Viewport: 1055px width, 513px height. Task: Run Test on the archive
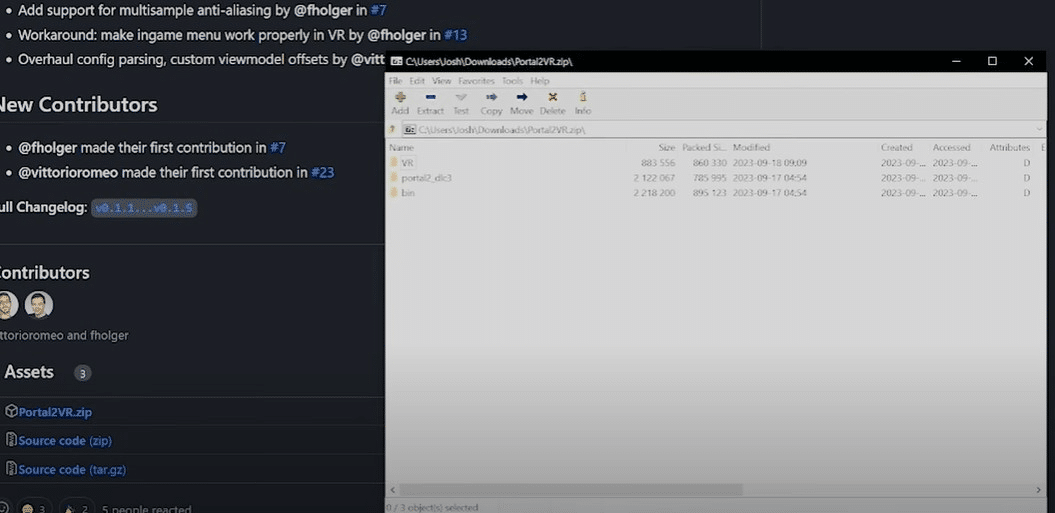[461, 98]
